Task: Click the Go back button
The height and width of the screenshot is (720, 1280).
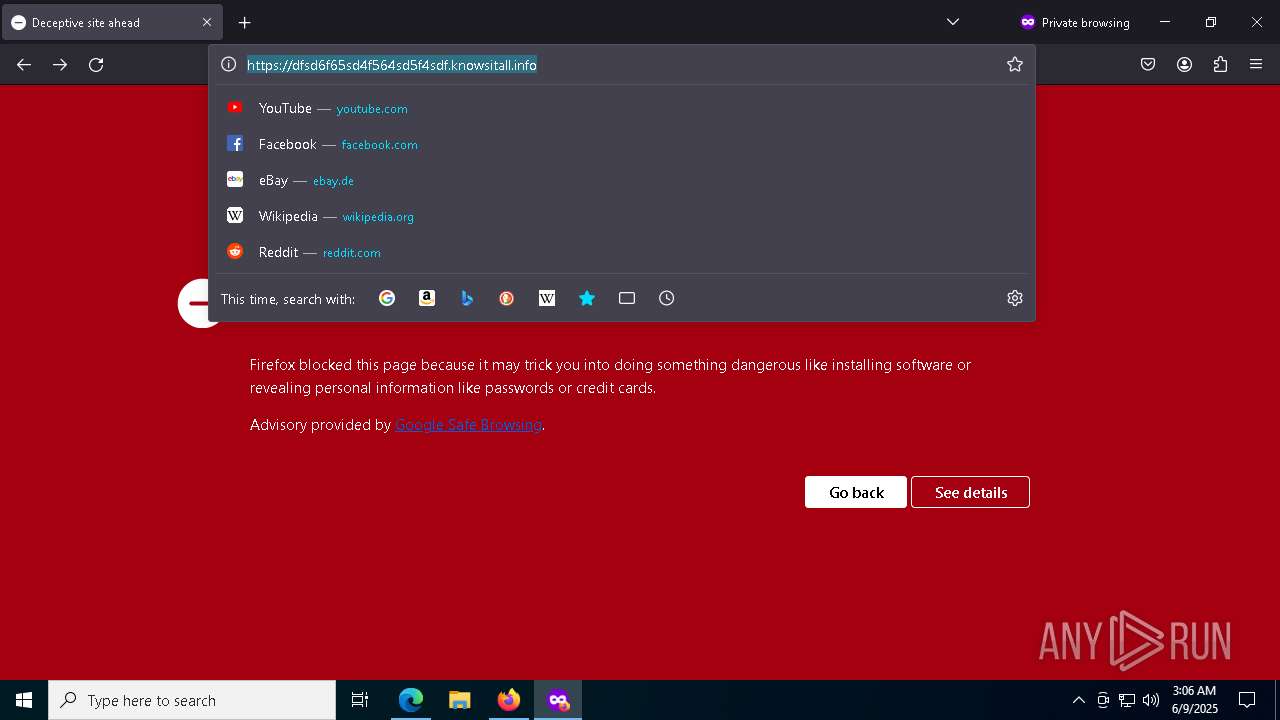Action: (x=856, y=492)
